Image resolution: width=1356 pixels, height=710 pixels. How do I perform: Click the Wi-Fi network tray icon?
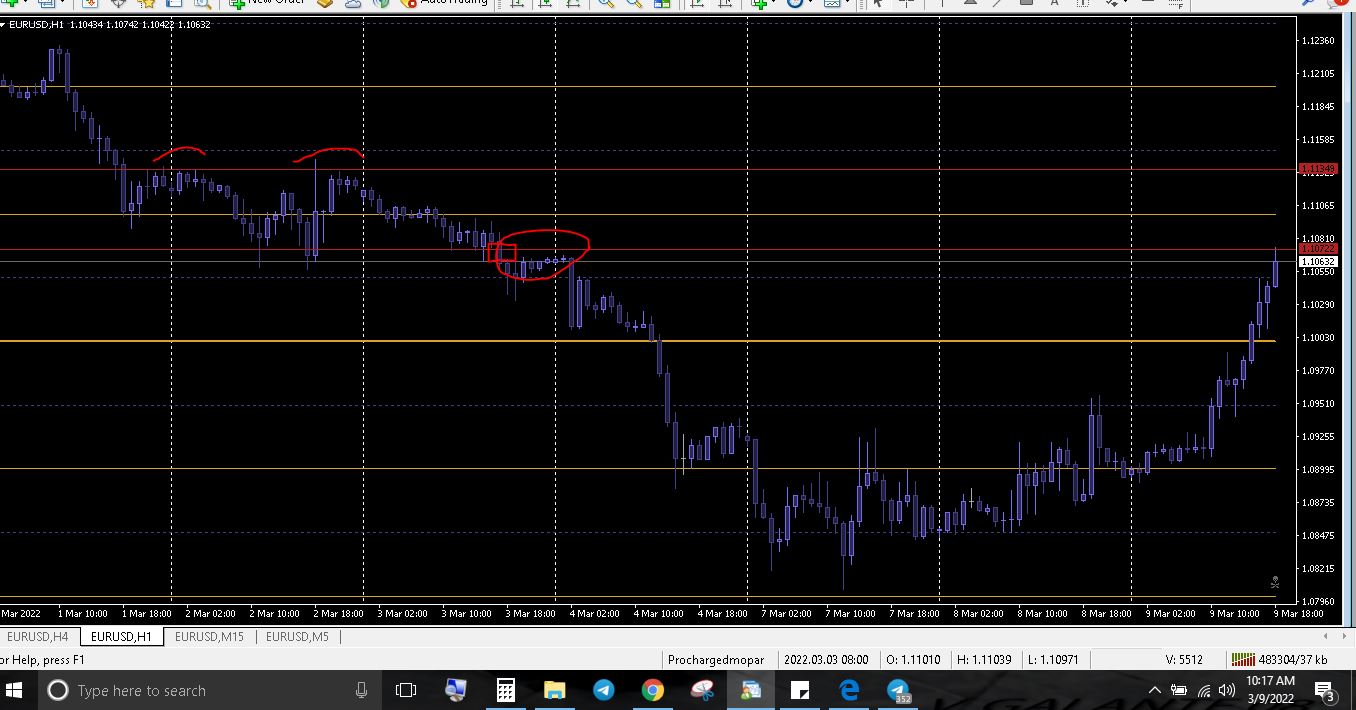tap(1203, 690)
